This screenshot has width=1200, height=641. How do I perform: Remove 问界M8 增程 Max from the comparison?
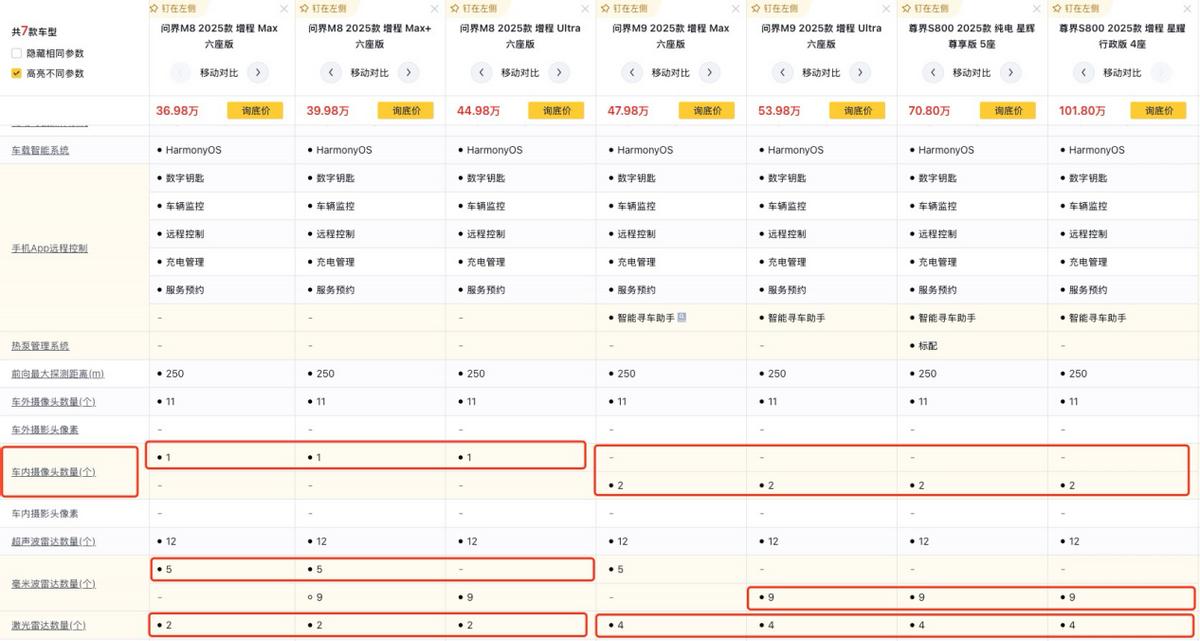coord(284,8)
